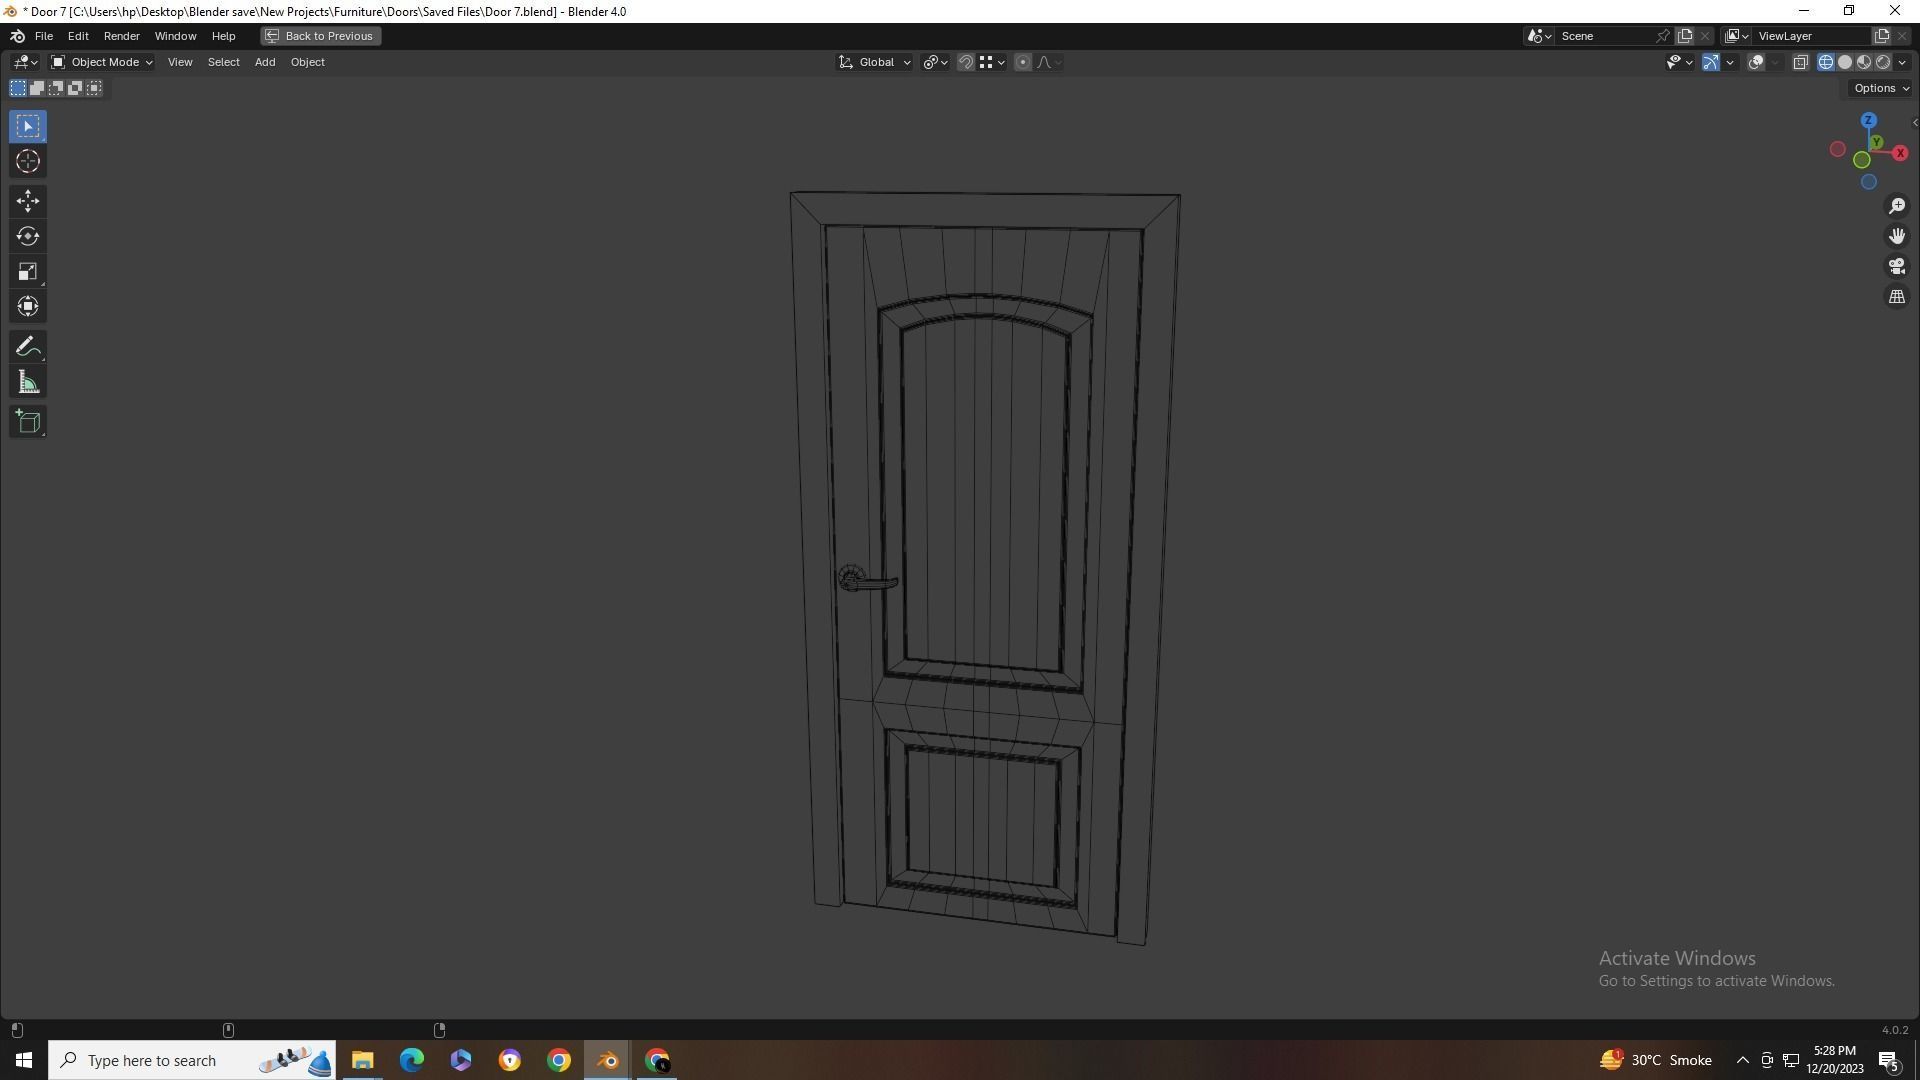Screen dimensions: 1920x1080
Task: Open the viewport View menu
Action: tap(180, 62)
